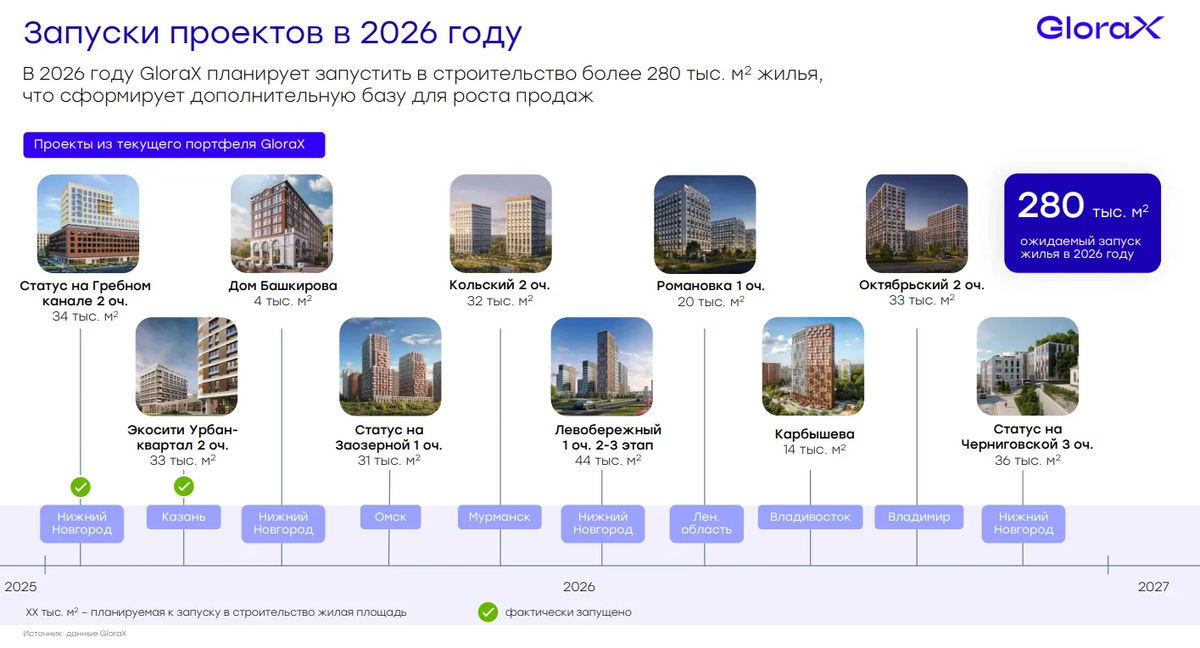Viewport: 1200px width, 648px height.
Task: Click "Статус на Черниговской 3 оч." caption
Action: [1027, 437]
